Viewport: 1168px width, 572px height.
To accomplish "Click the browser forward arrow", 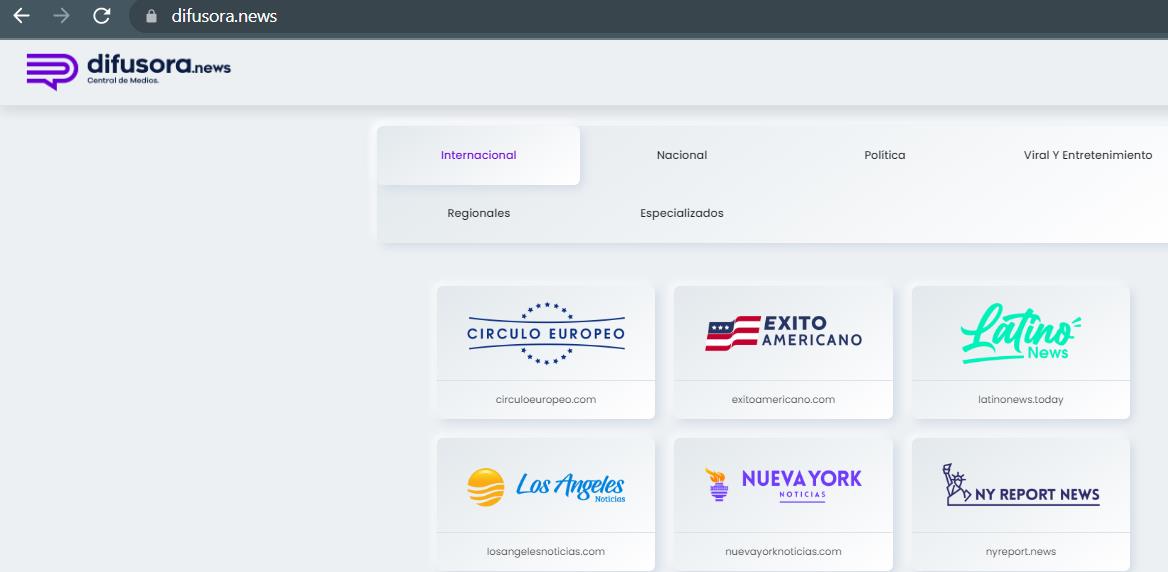I will click(x=61, y=16).
